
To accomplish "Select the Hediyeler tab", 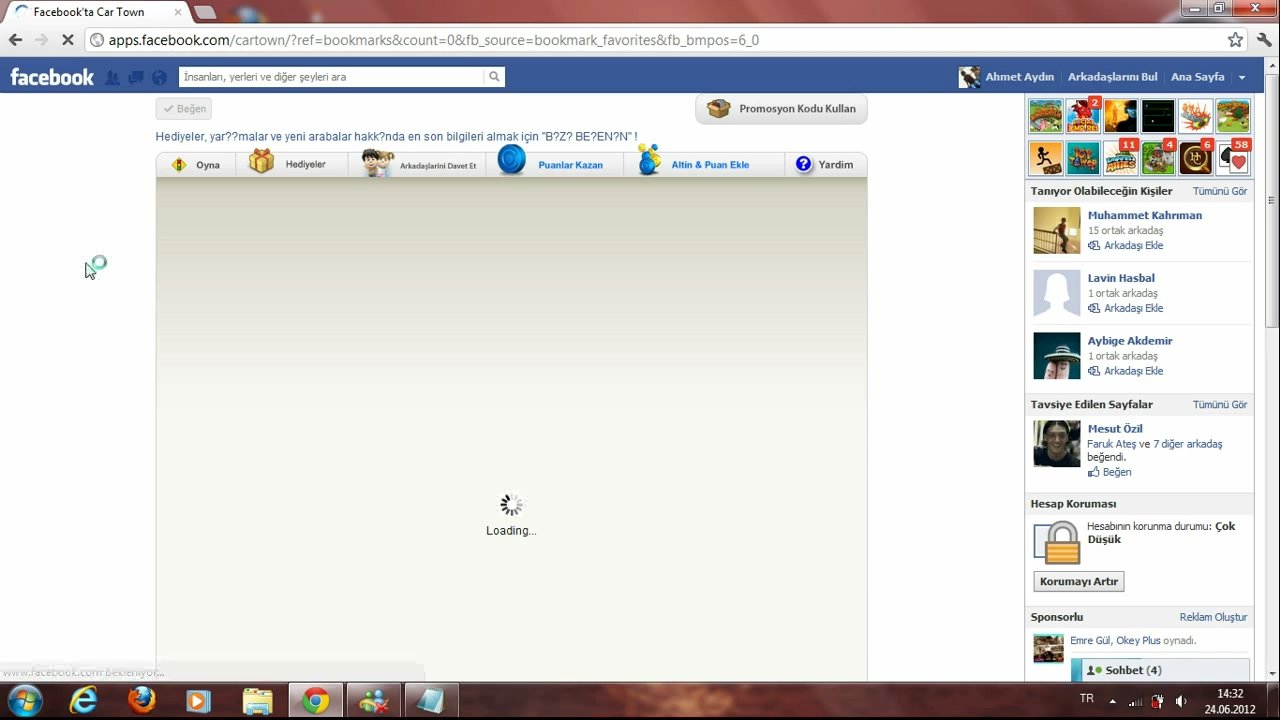I will click(x=292, y=164).
